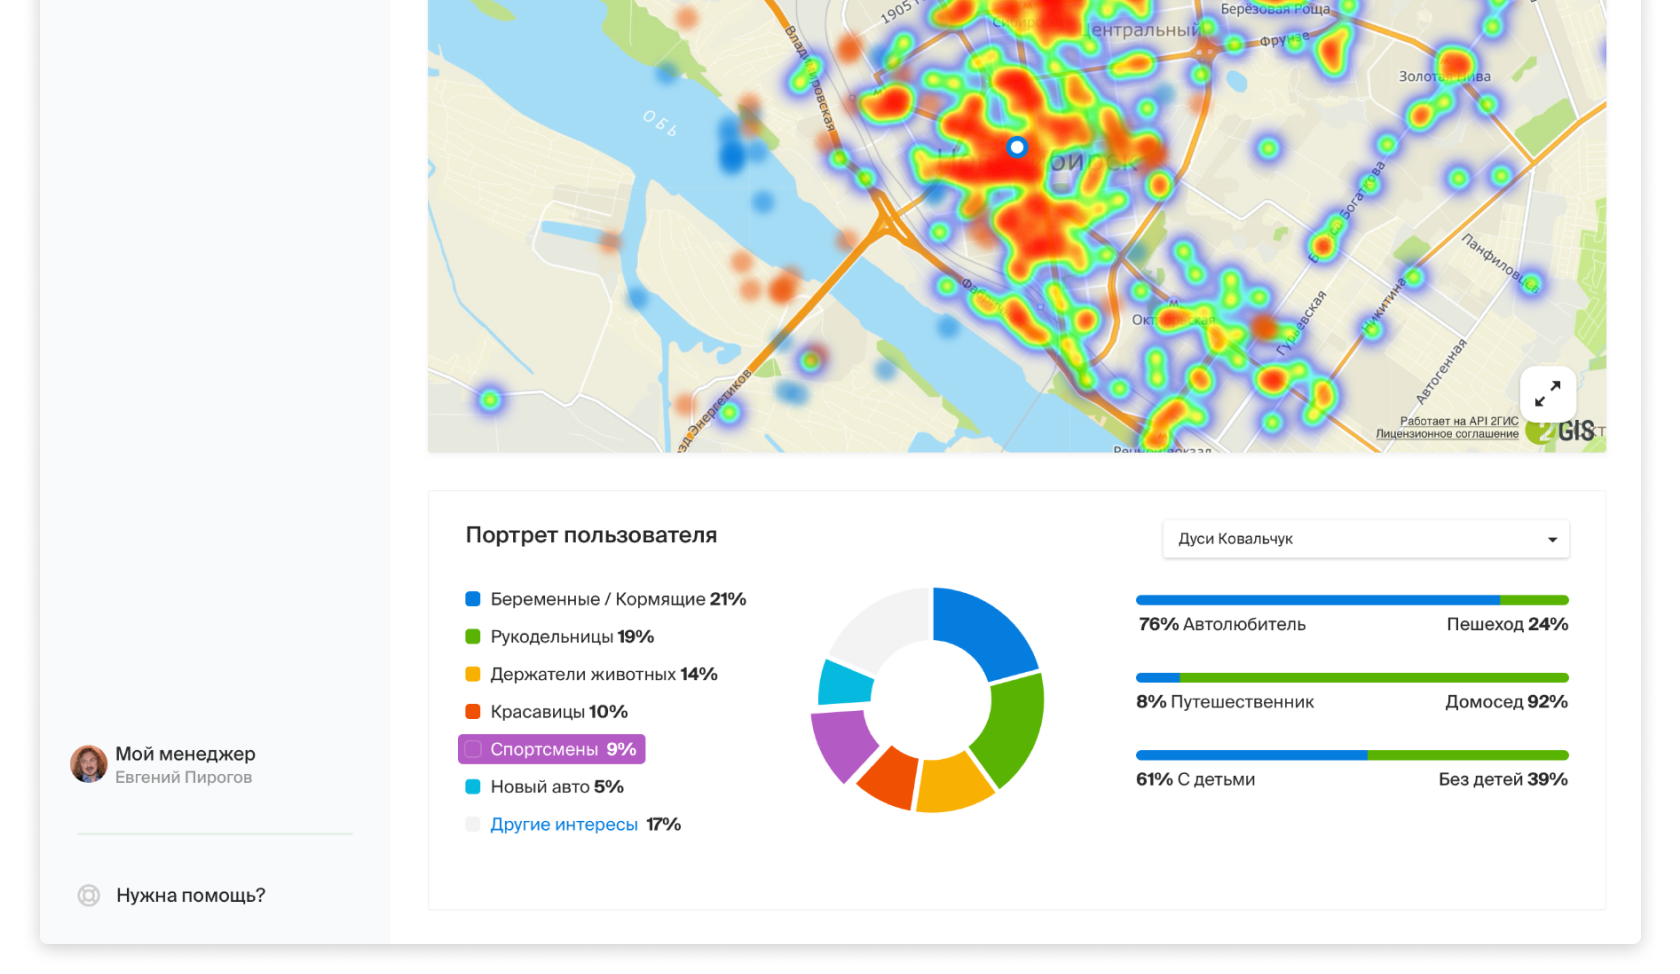Click the Обь river label on the map
The image size is (1680, 974).
click(x=660, y=123)
